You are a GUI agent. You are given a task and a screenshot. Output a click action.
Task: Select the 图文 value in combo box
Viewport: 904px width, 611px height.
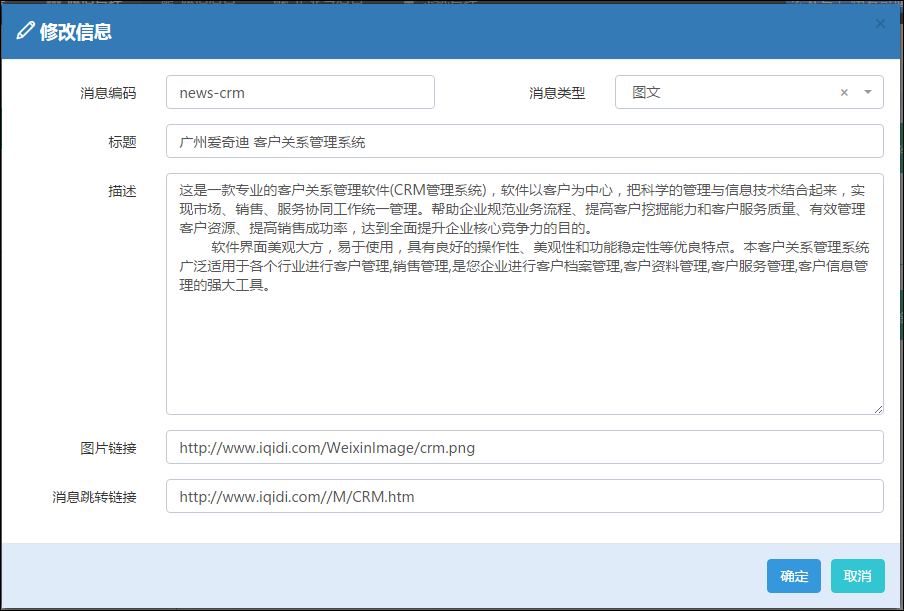pyautogui.click(x=646, y=92)
